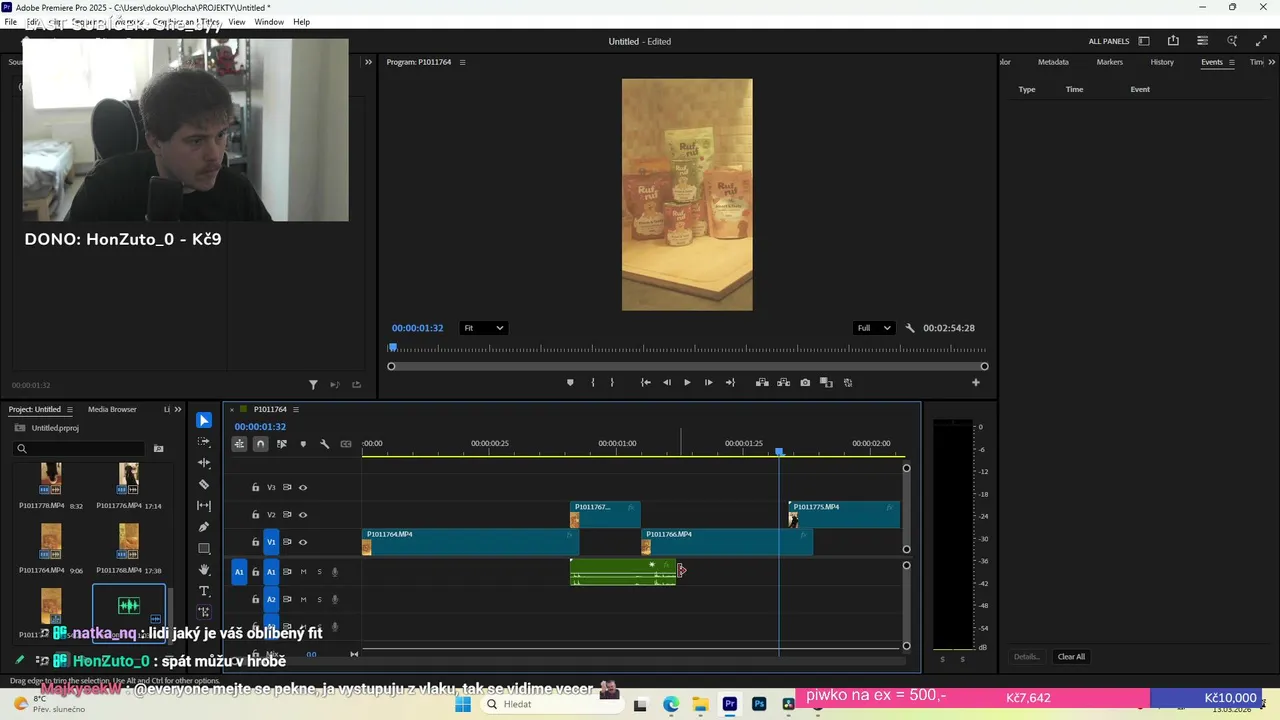This screenshot has width=1280, height=720.
Task: Switch to the Metadata tab
Action: coord(1053,62)
